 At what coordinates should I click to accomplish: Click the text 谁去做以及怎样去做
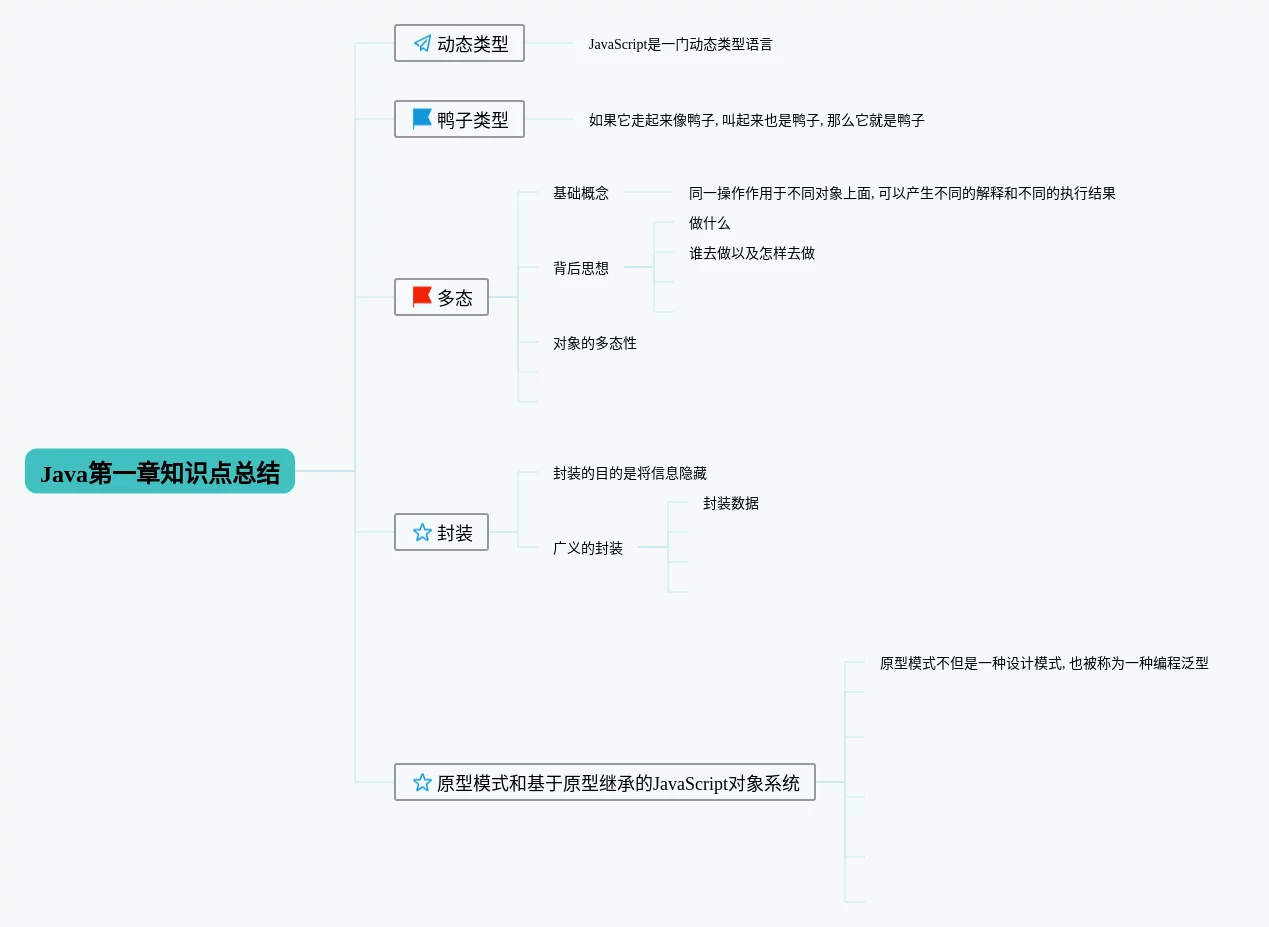[x=752, y=253]
